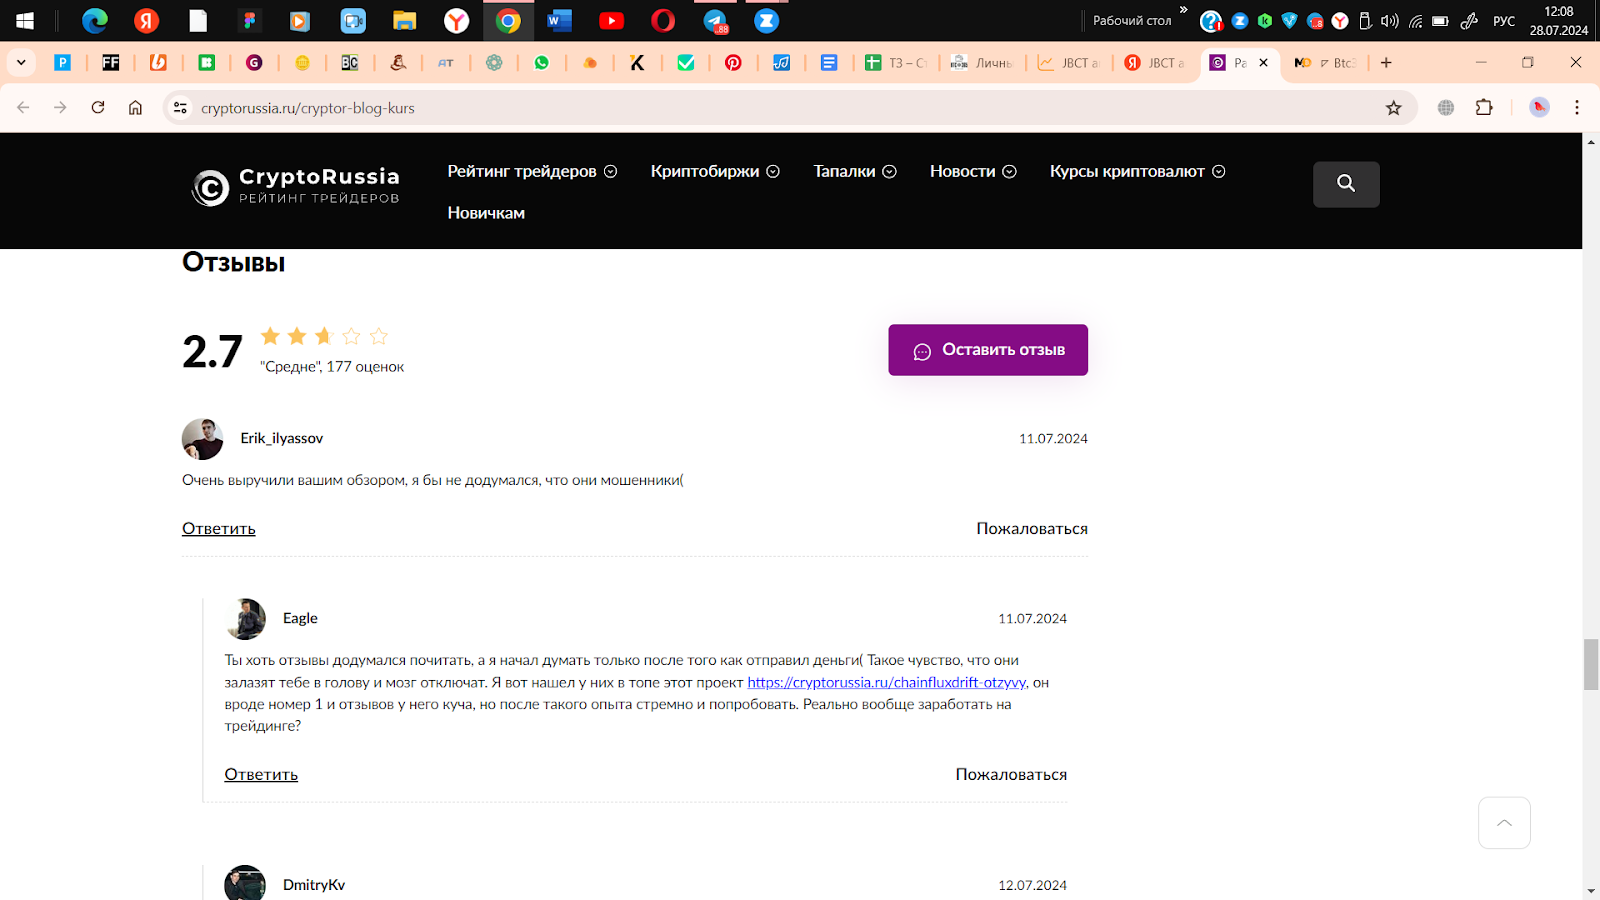1600x900 pixels.
Task: Go to CryptoRussia home via logo
Action: [x=296, y=185]
